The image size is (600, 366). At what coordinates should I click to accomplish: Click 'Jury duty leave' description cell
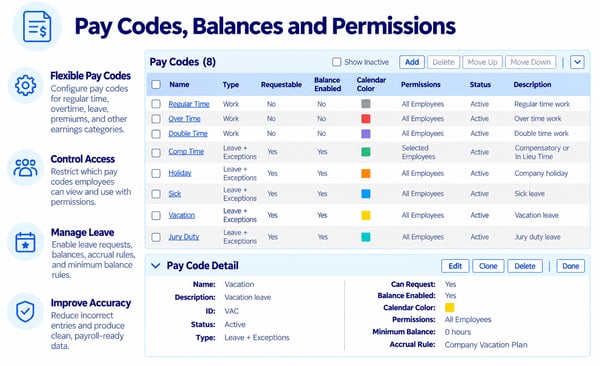tap(537, 237)
